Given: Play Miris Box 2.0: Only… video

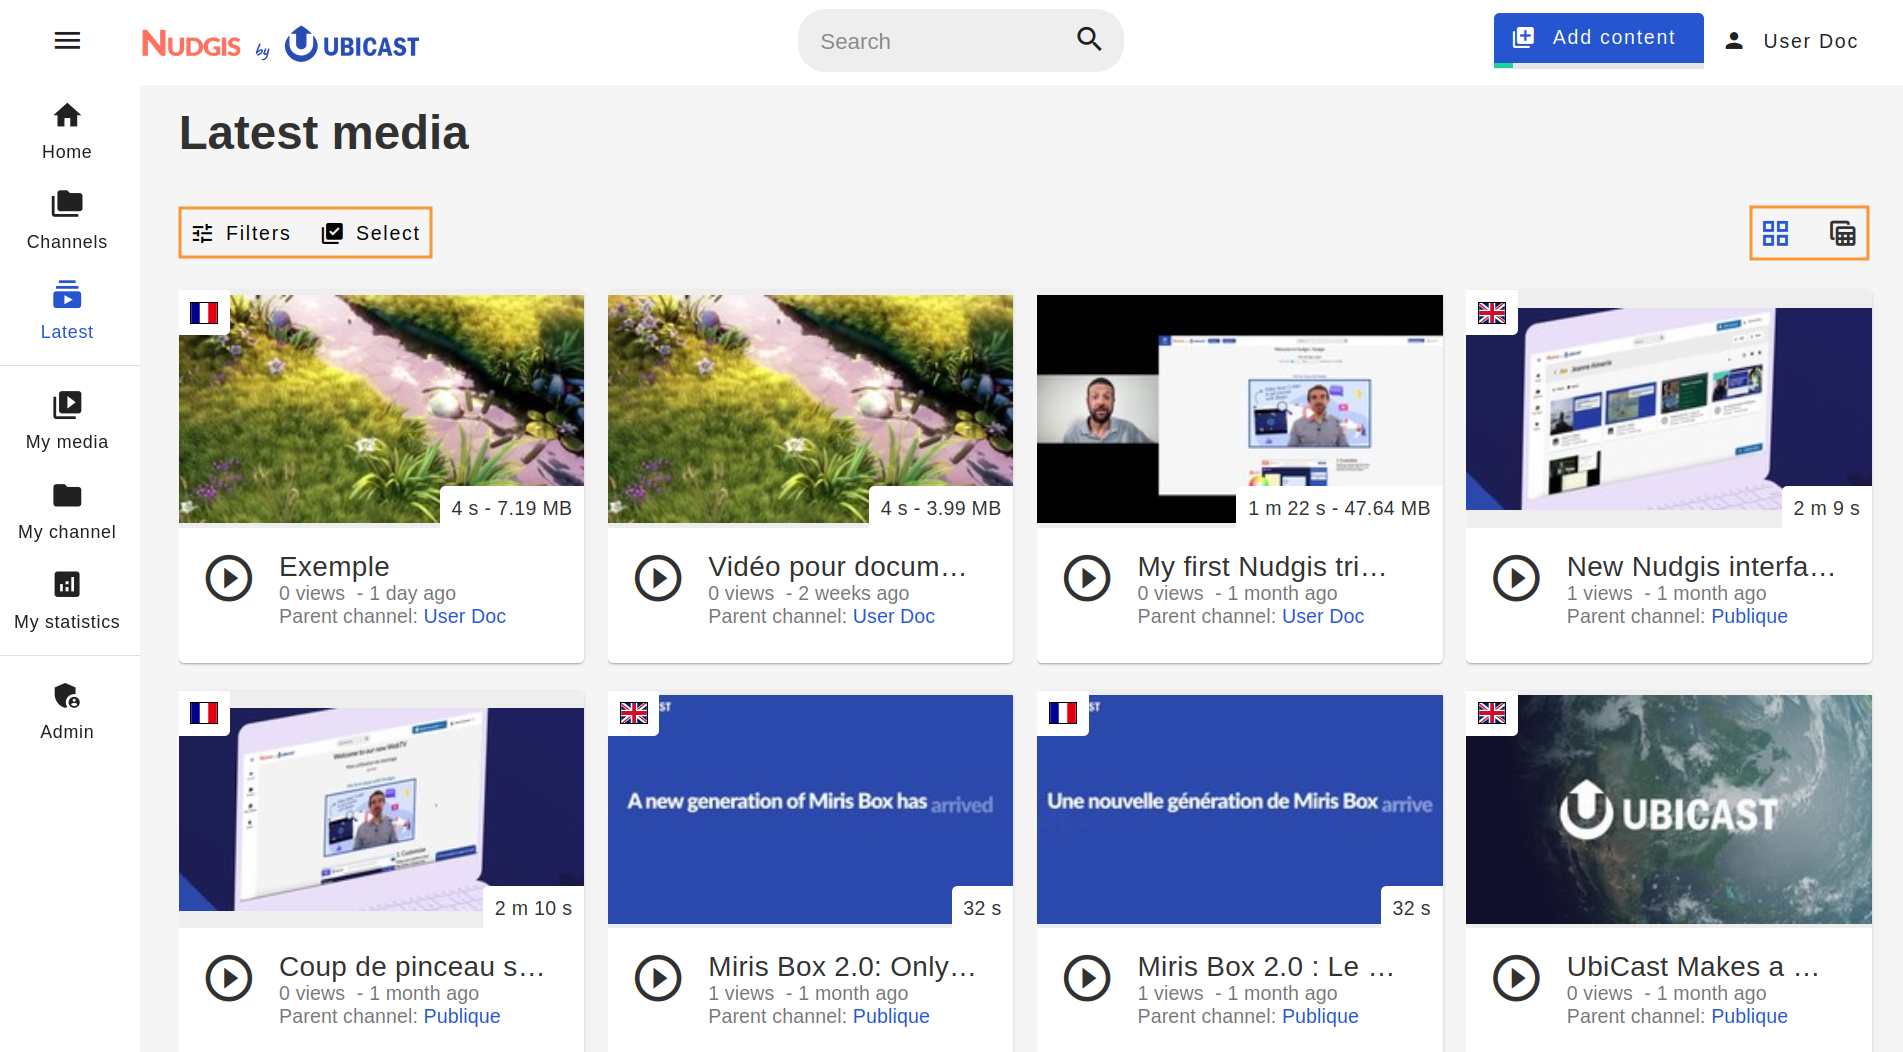Looking at the screenshot, I should pos(658,978).
